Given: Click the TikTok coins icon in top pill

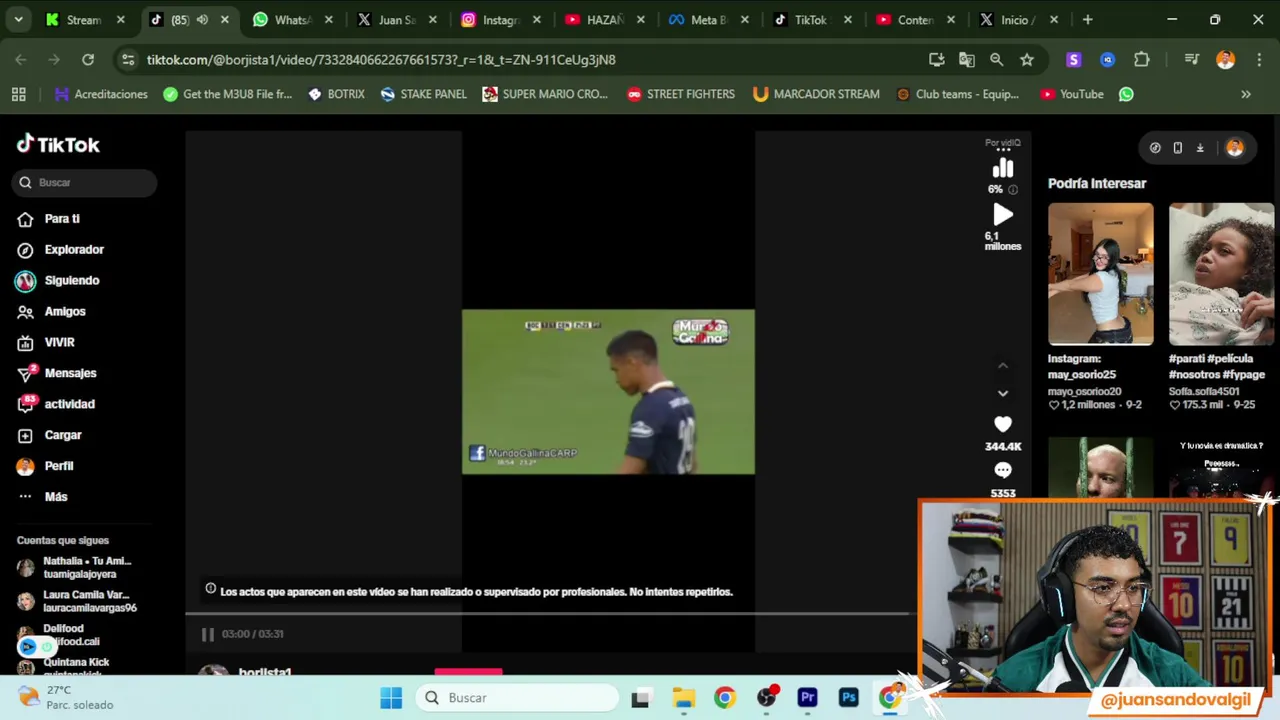Looking at the screenshot, I should click(x=1155, y=148).
